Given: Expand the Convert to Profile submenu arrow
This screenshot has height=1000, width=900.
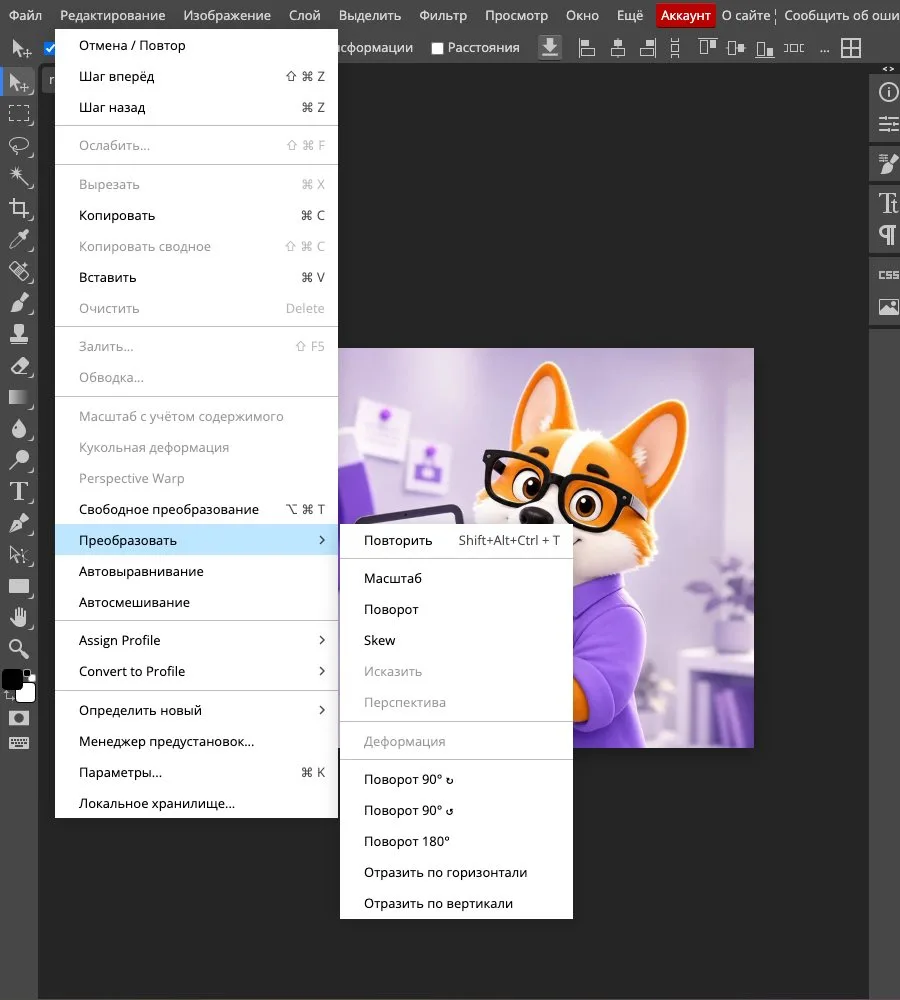Looking at the screenshot, I should pos(322,671).
